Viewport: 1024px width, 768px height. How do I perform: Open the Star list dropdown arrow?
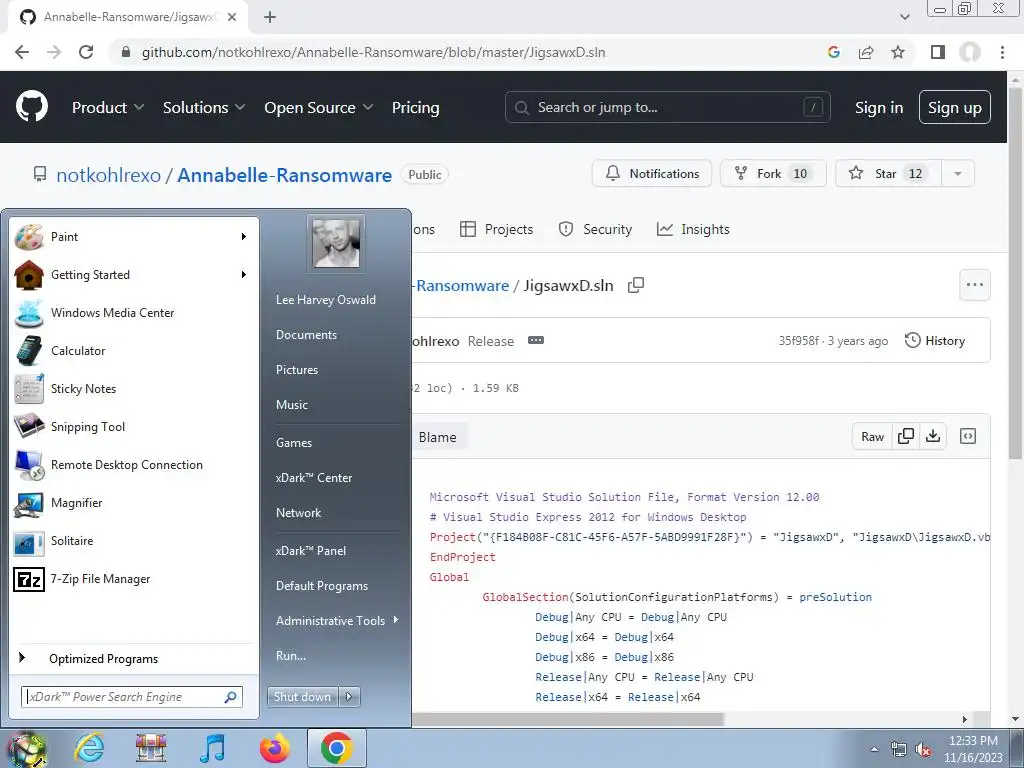(957, 174)
